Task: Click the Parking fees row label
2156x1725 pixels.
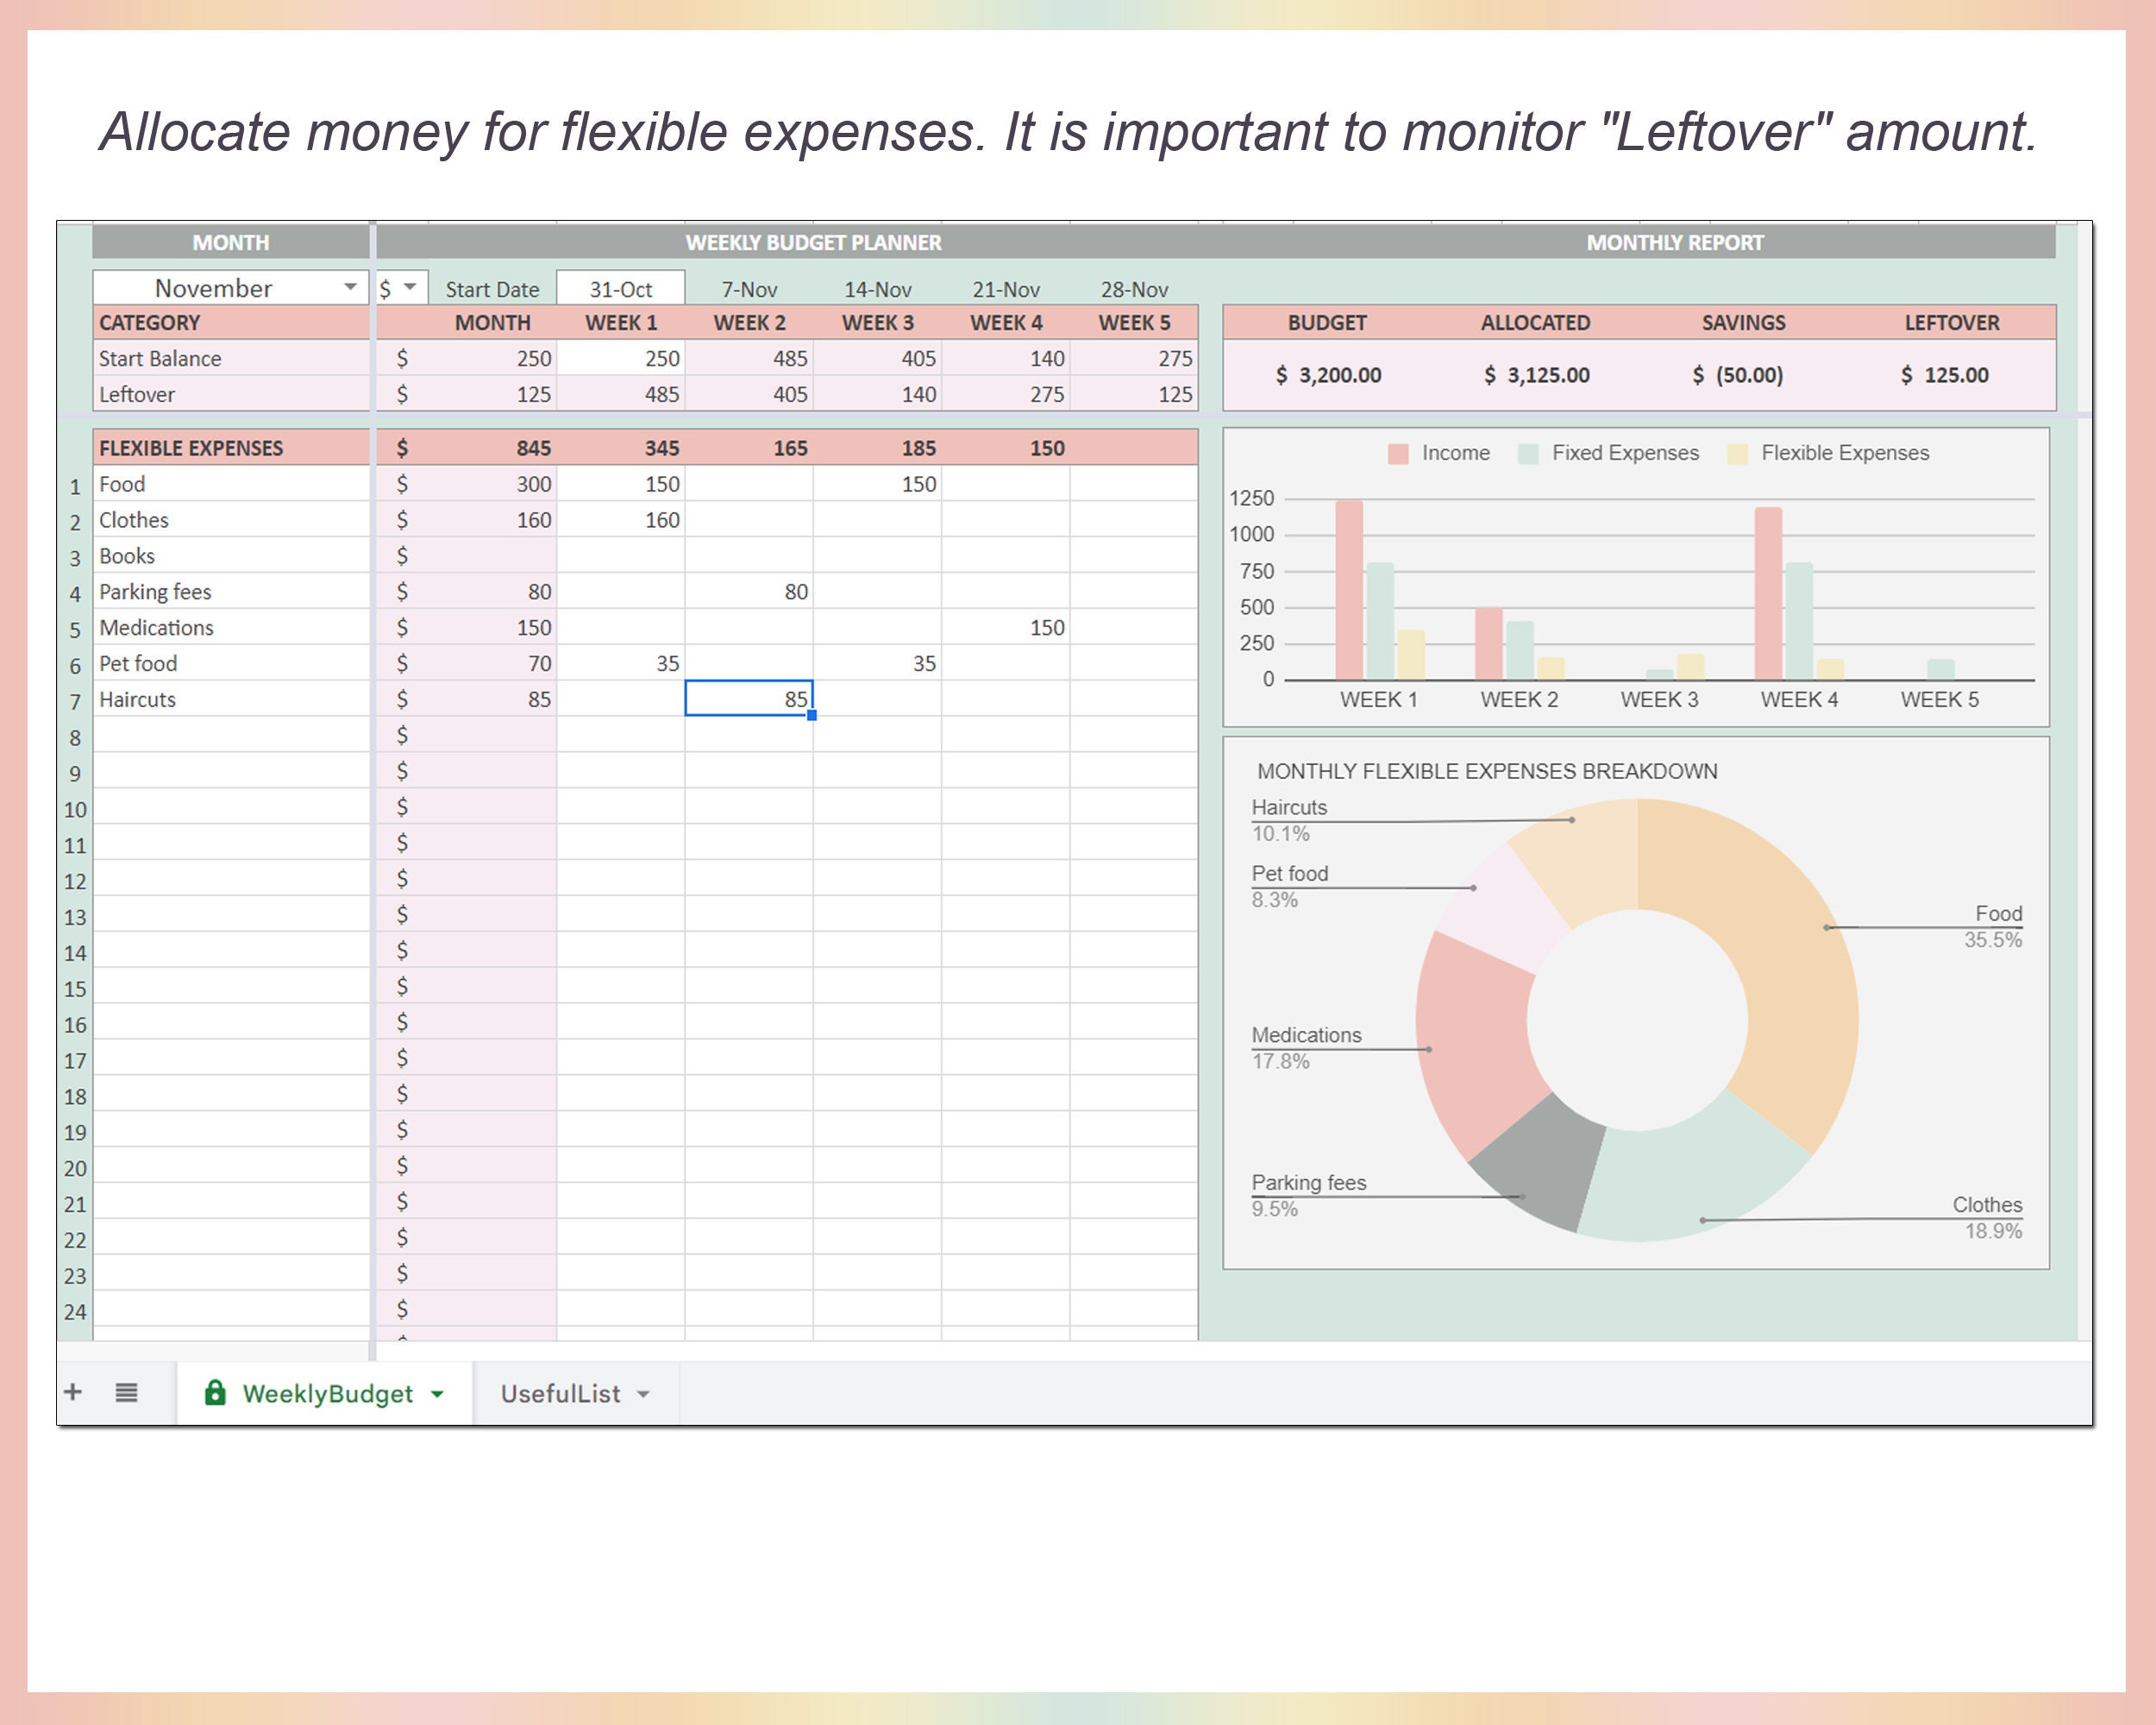Action: pos(155,591)
